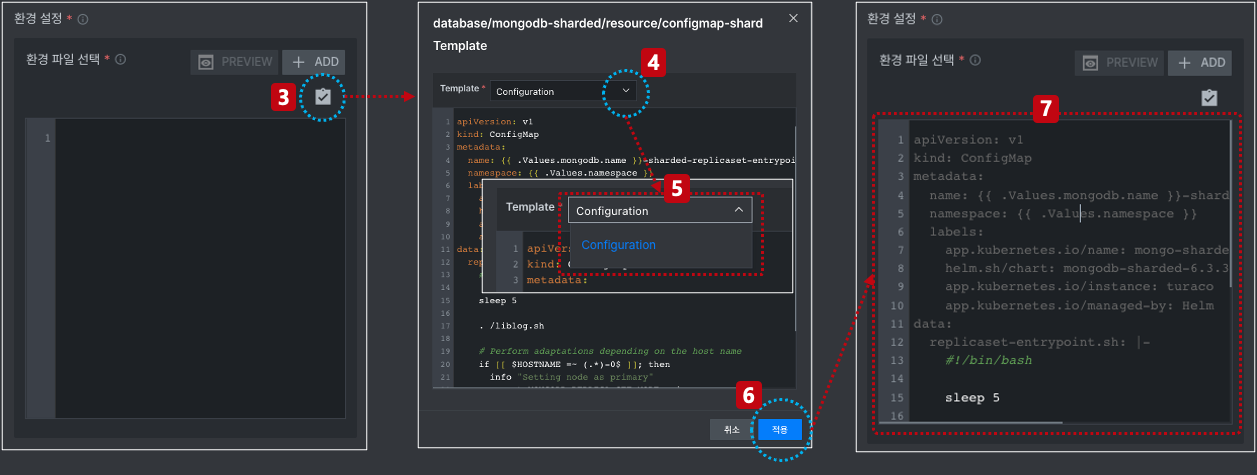Image resolution: width=1257 pixels, height=475 pixels.
Task: Close the configmap-shard template dialog
Action: [794, 18]
